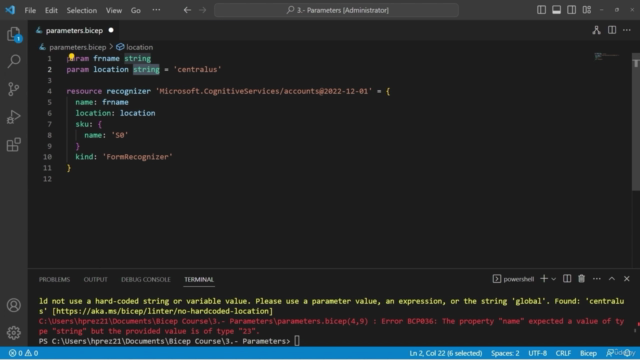This screenshot has height=360, width=640.
Task: Expand the terminal launch profile dropdown arrow
Action: [x=553, y=279]
